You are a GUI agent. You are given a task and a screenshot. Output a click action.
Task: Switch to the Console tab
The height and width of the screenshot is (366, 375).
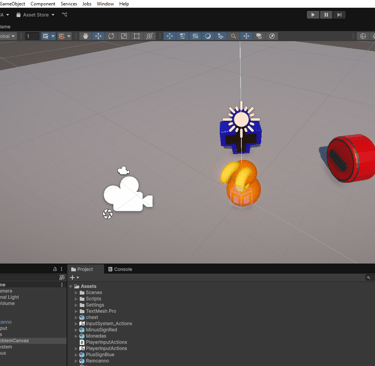pyautogui.click(x=120, y=269)
